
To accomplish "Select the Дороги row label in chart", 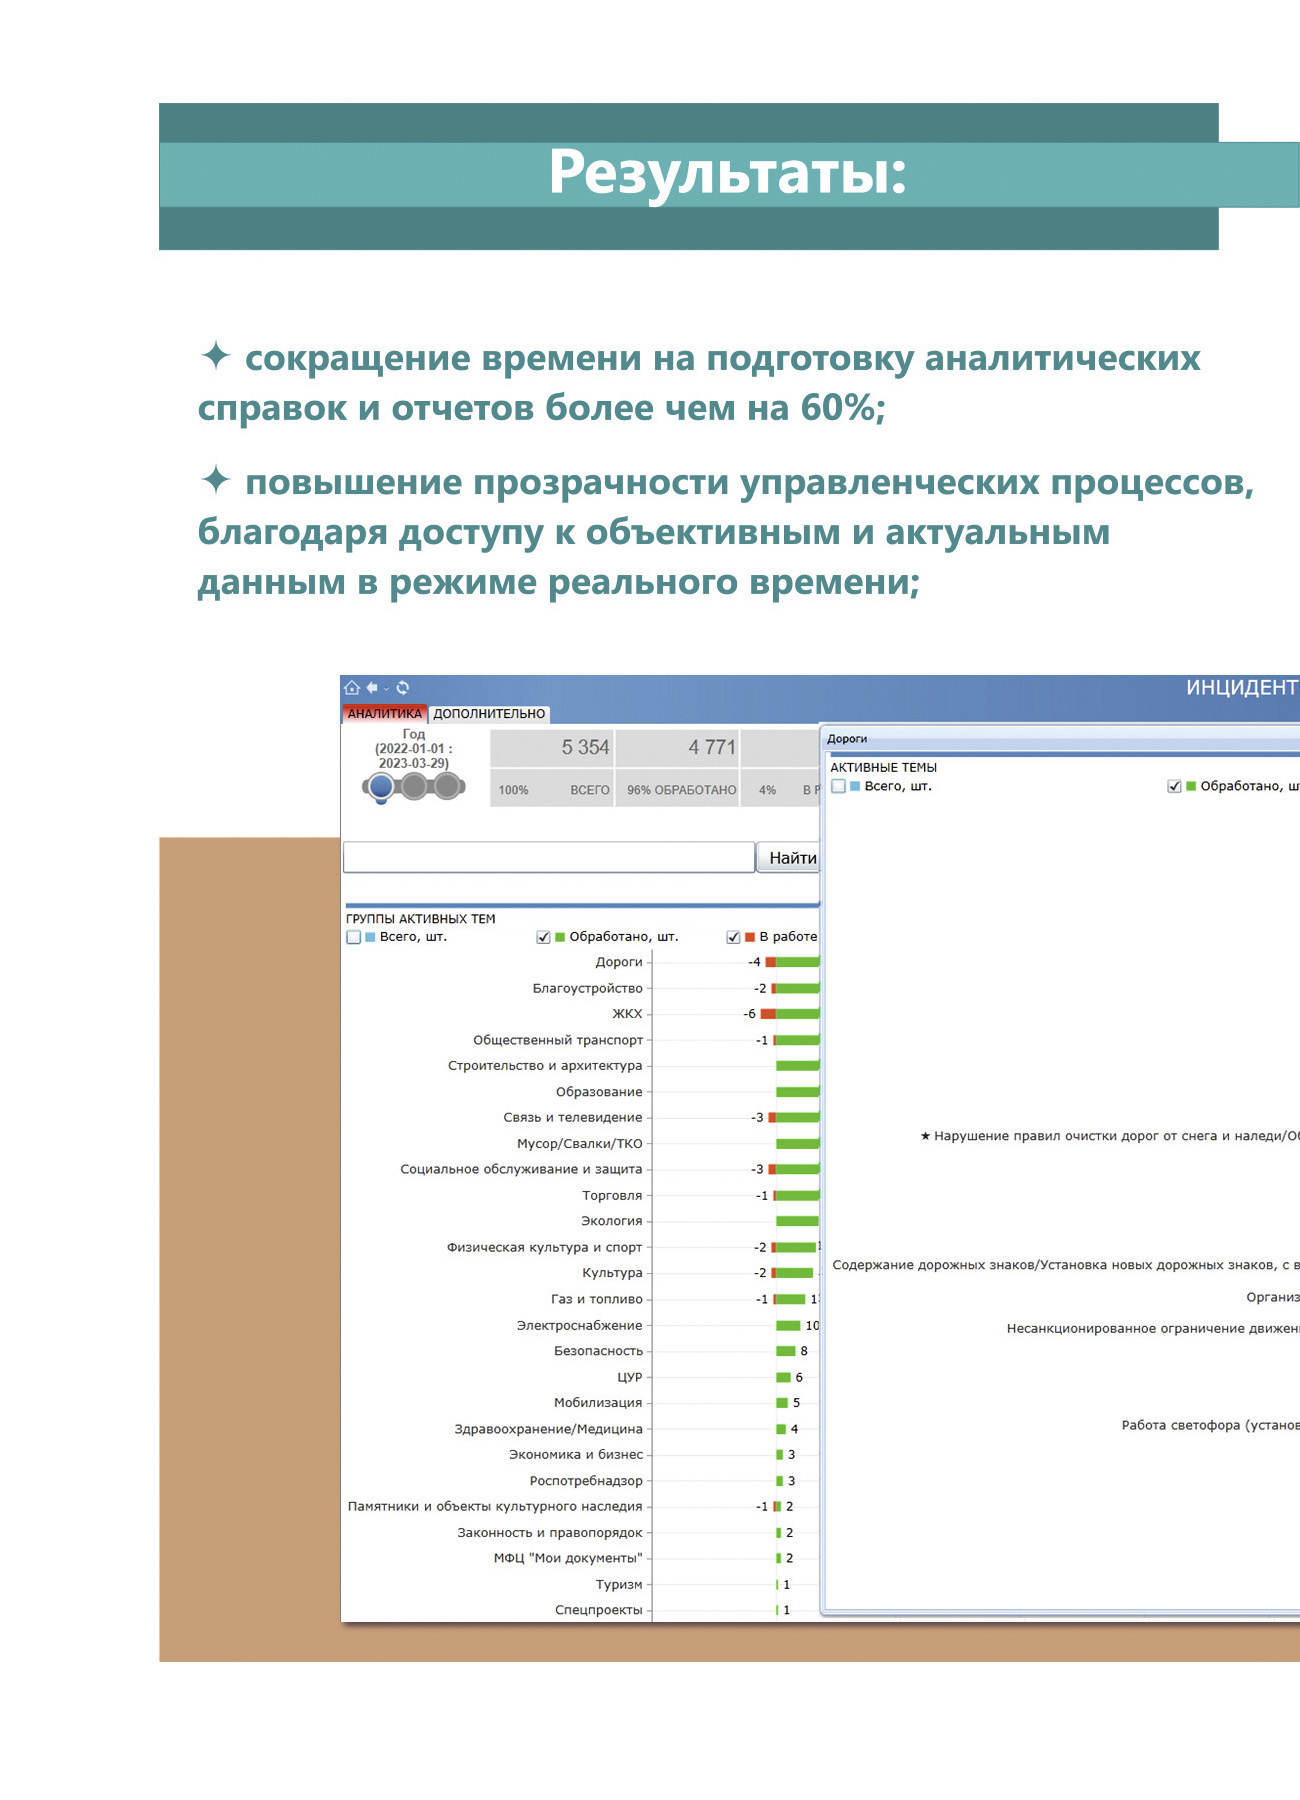I will [619, 962].
